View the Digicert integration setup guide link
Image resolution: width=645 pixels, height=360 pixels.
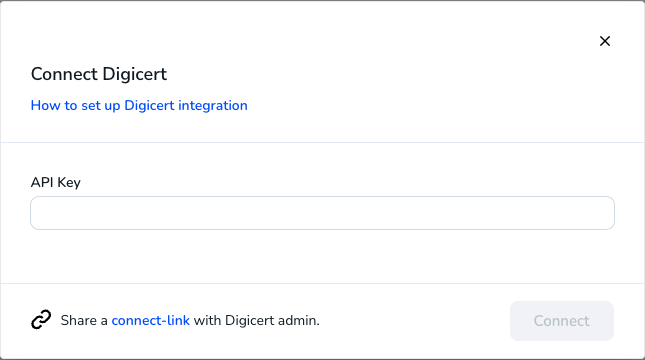[139, 105]
